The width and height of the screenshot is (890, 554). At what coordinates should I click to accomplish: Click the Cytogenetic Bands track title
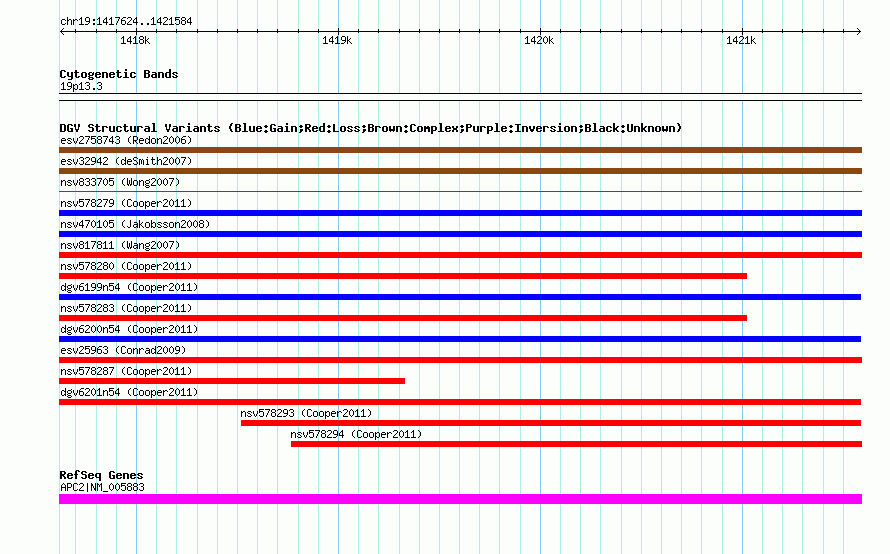tap(119, 74)
